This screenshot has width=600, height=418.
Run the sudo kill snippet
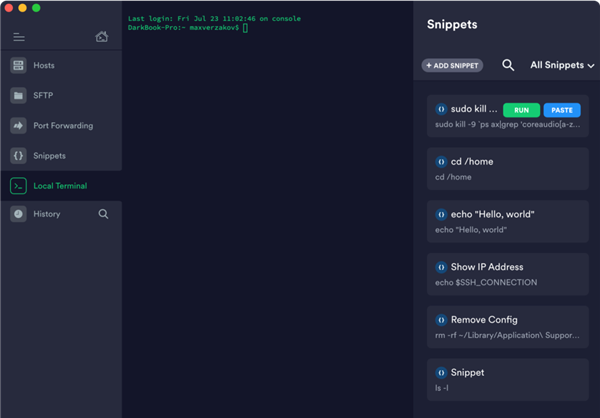pos(521,110)
